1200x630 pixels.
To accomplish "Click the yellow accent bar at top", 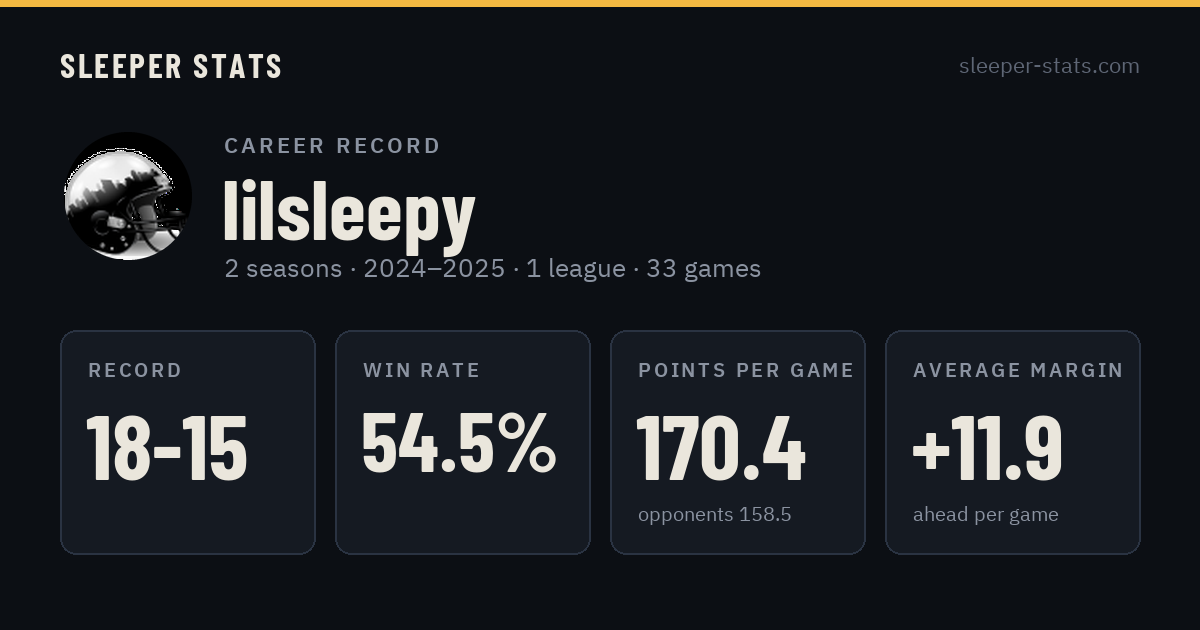I will click(600, 3).
